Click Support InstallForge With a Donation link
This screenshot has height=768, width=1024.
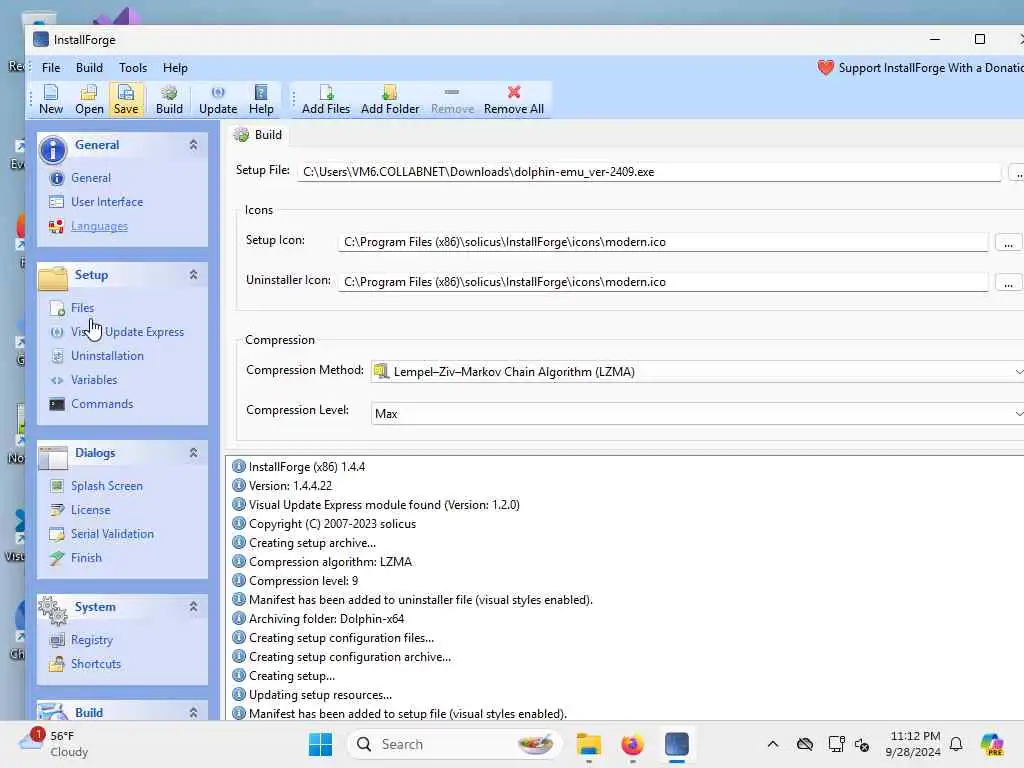[x=921, y=68]
